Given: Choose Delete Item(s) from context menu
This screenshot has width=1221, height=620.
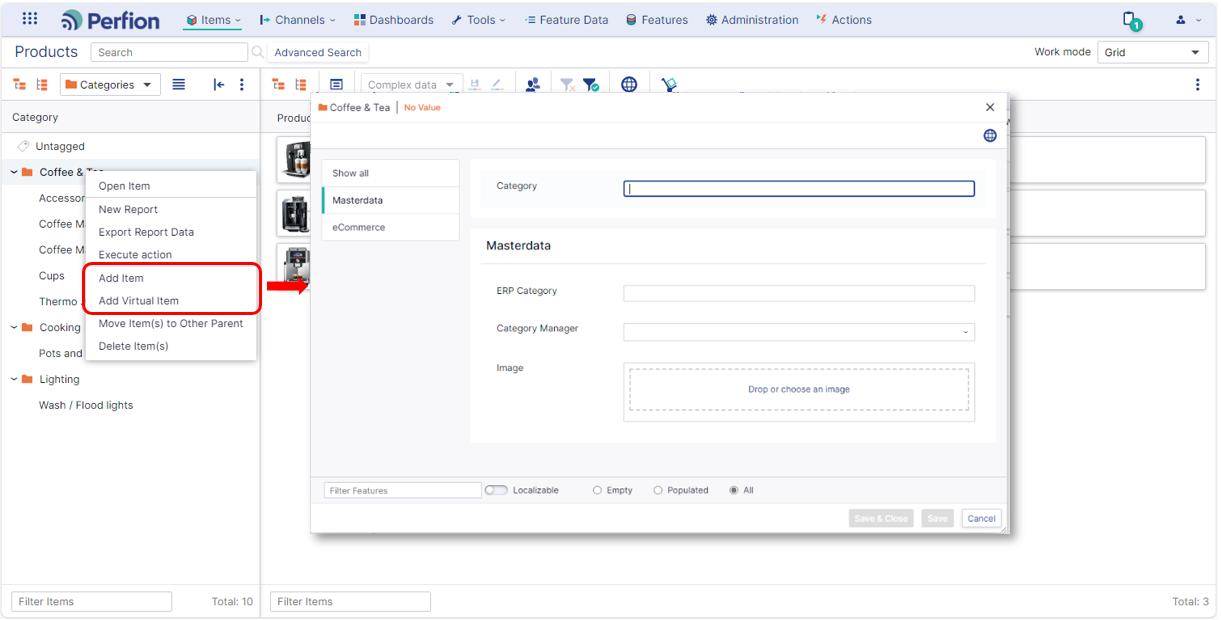Looking at the screenshot, I should coord(133,346).
